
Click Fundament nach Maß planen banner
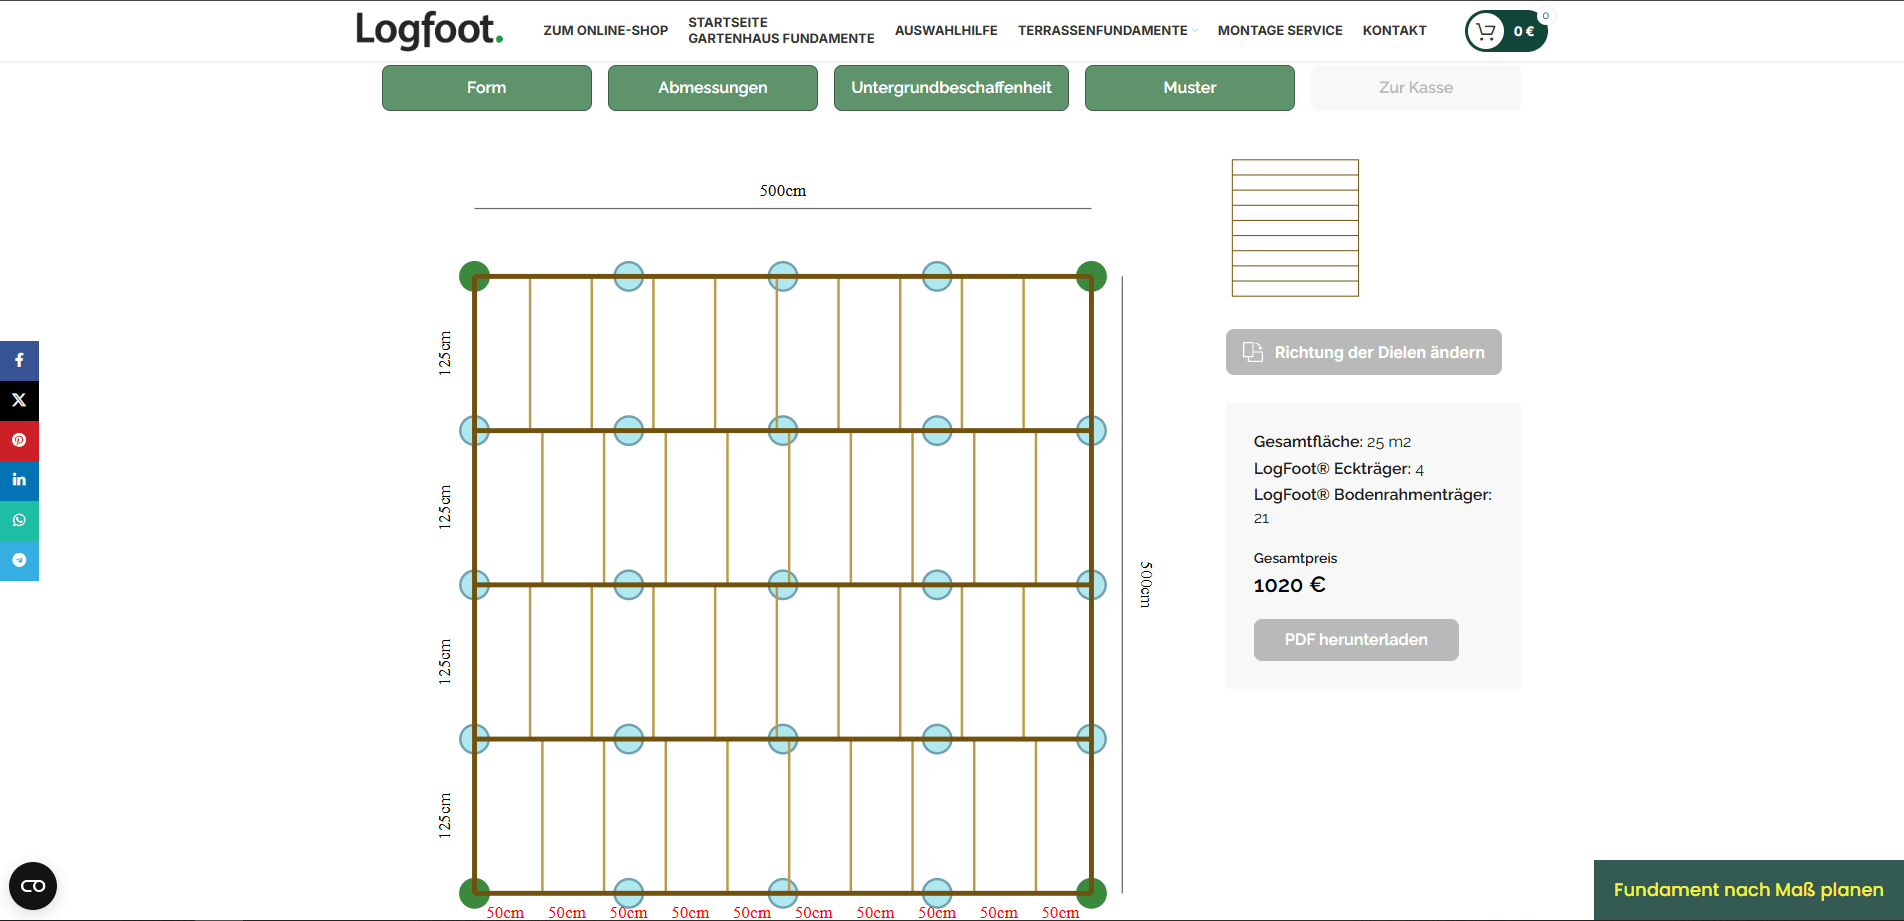pyautogui.click(x=1749, y=890)
